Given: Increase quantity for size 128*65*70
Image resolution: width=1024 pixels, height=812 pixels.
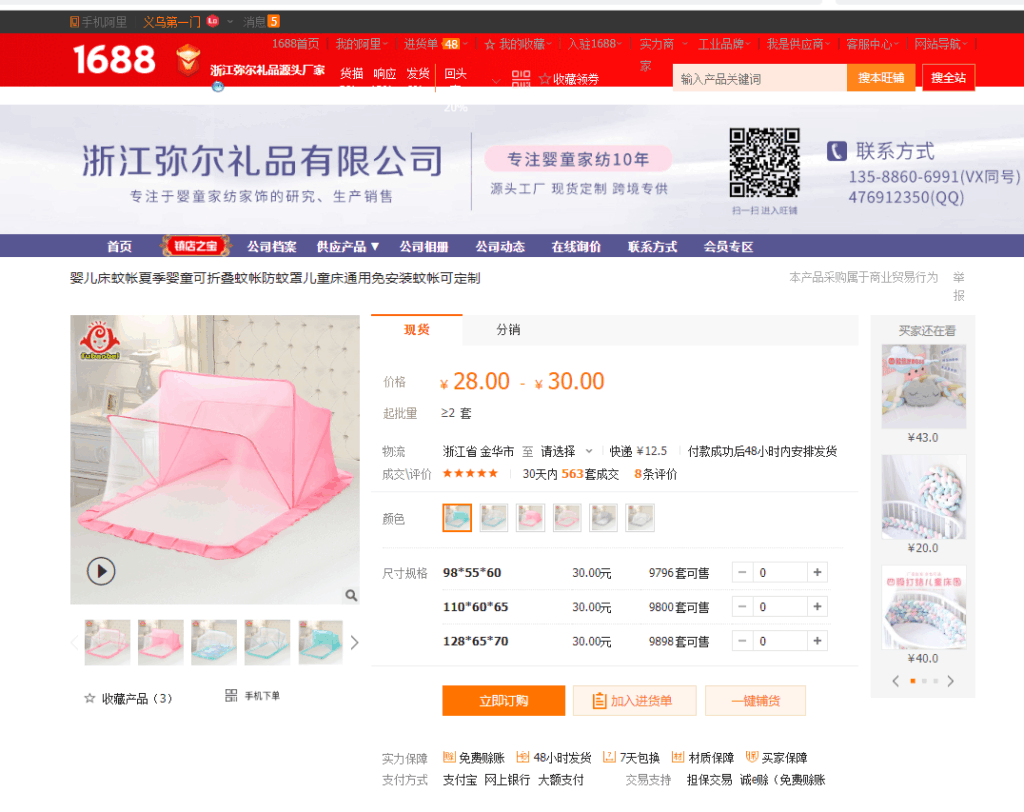Looking at the screenshot, I should 817,641.
